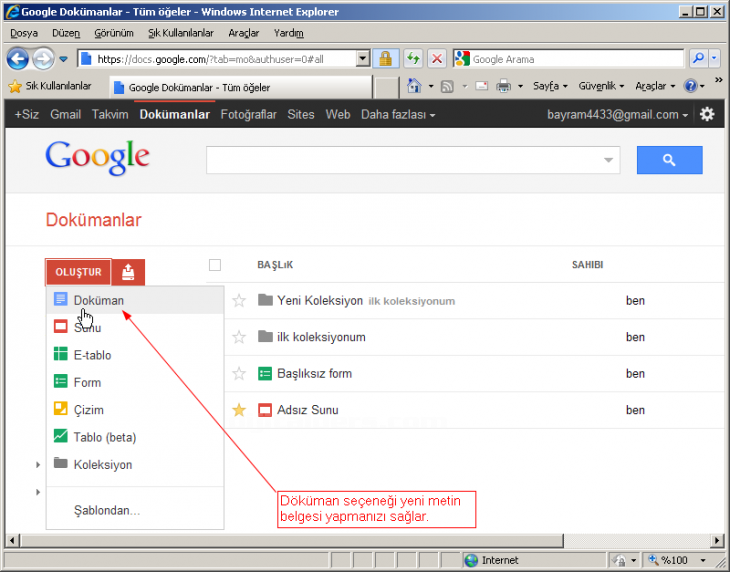Choose Çizim from the create menu
The width and height of the screenshot is (730, 572).
click(x=135, y=410)
